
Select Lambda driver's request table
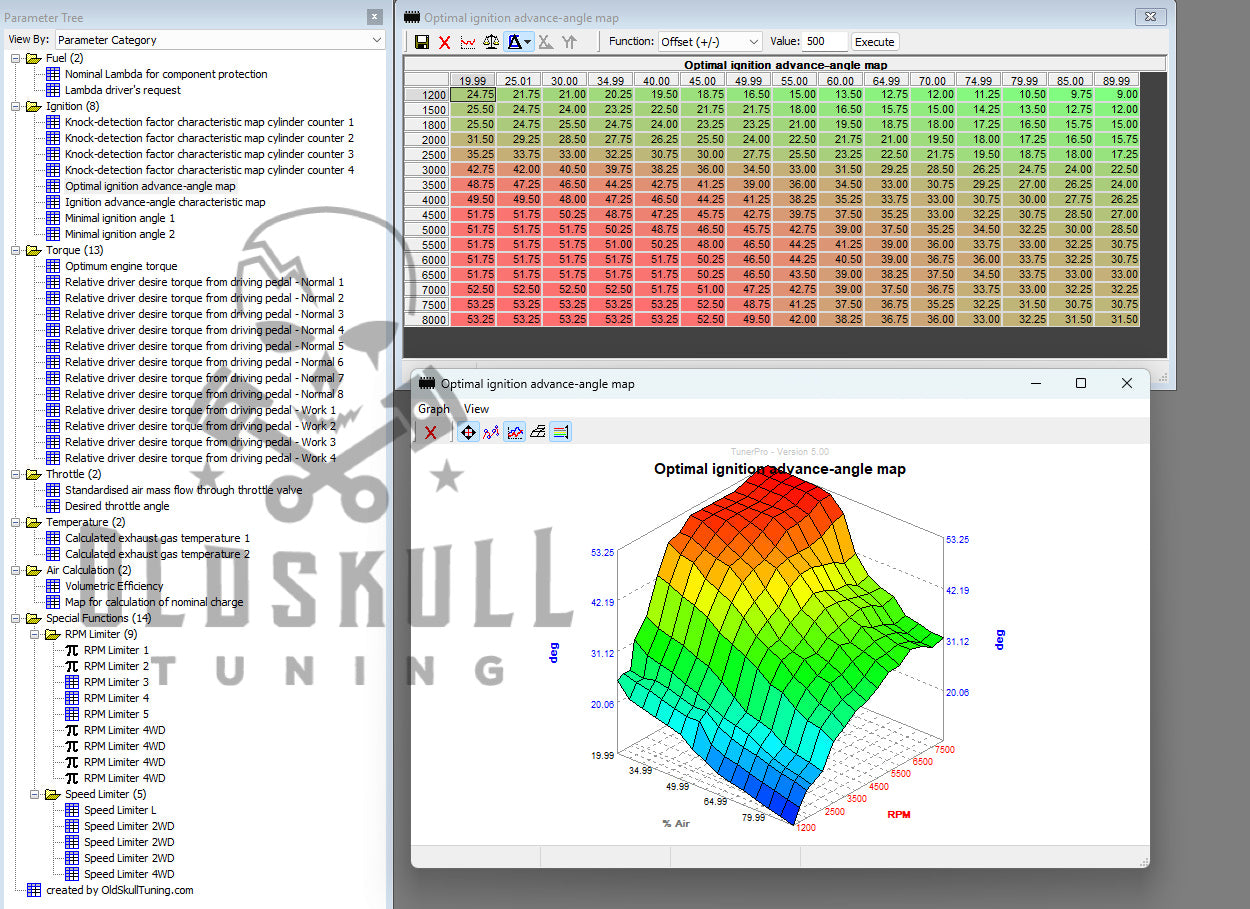[x=123, y=90]
